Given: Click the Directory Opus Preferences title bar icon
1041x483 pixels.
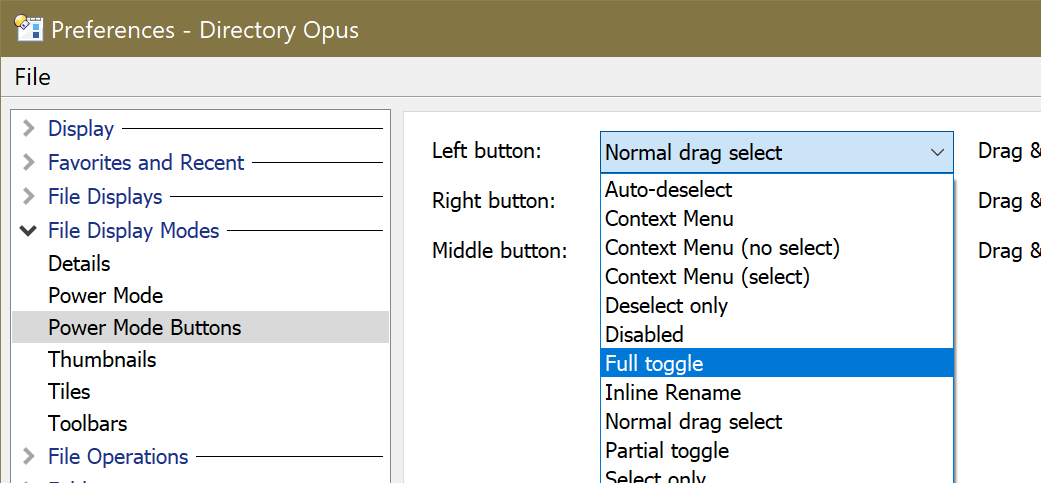Looking at the screenshot, I should tap(29, 28).
